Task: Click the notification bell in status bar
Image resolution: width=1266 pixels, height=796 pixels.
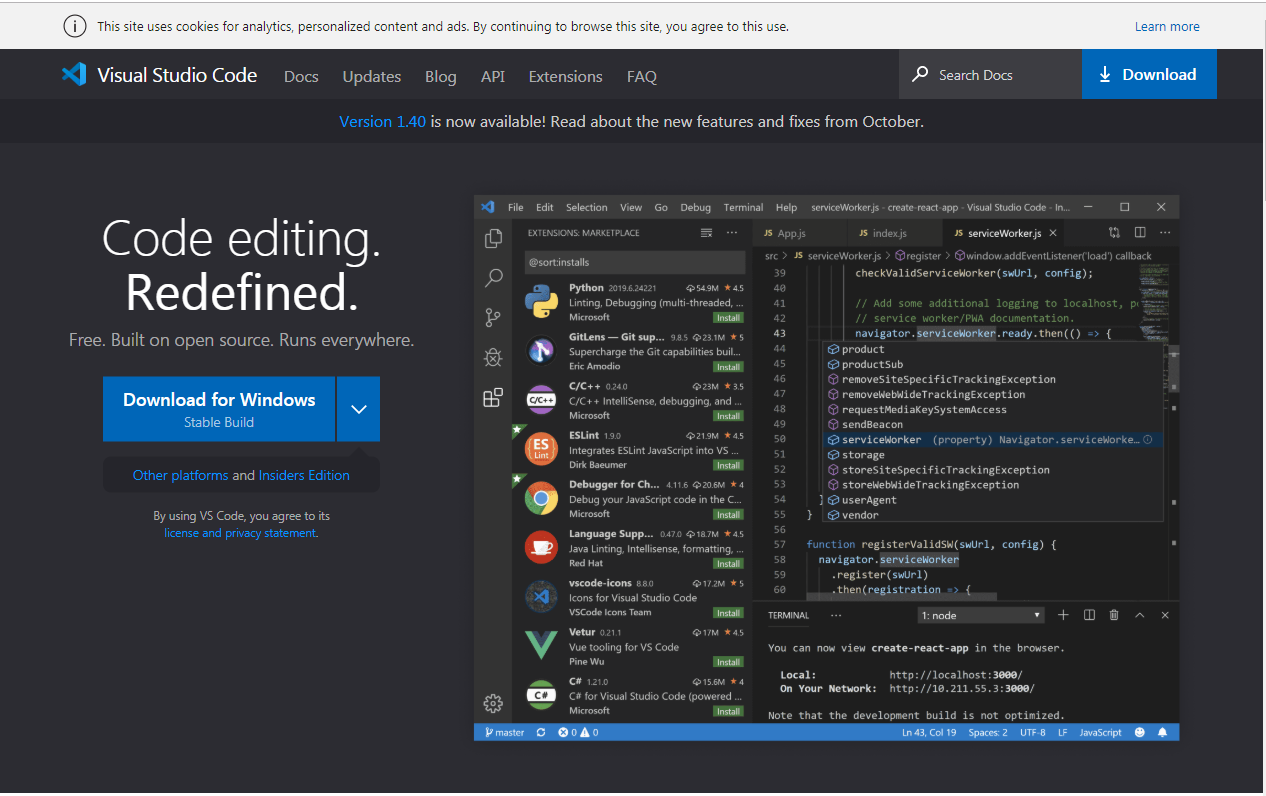Action: [x=1162, y=732]
